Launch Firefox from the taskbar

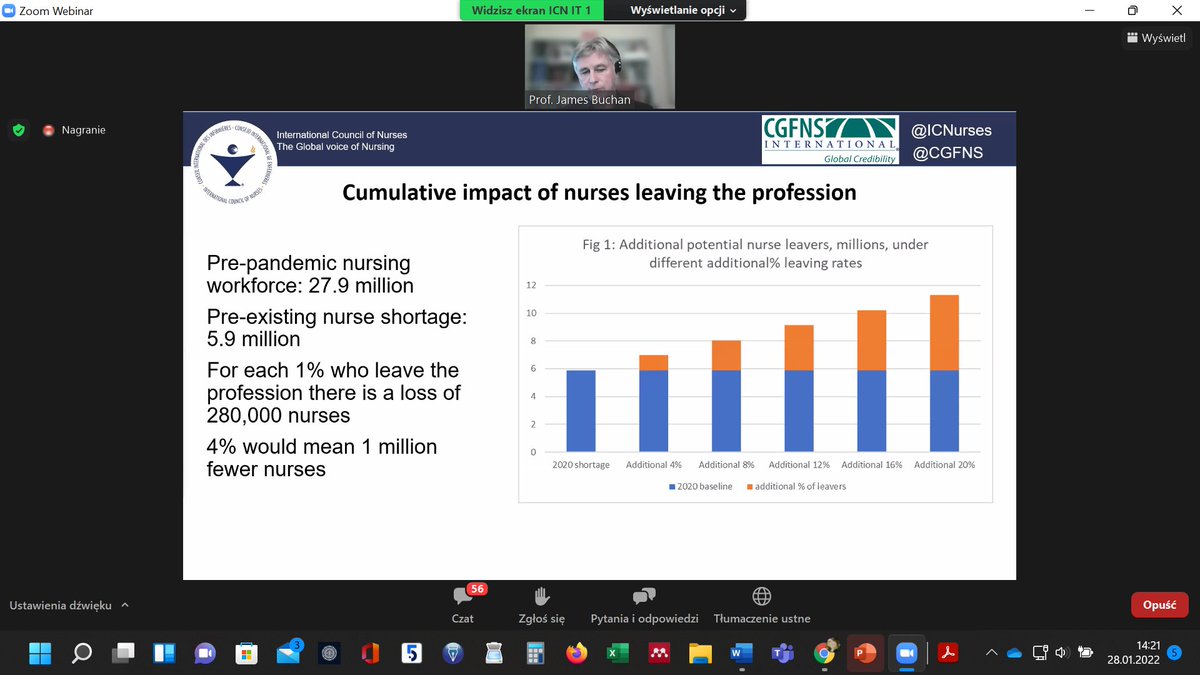(576, 653)
